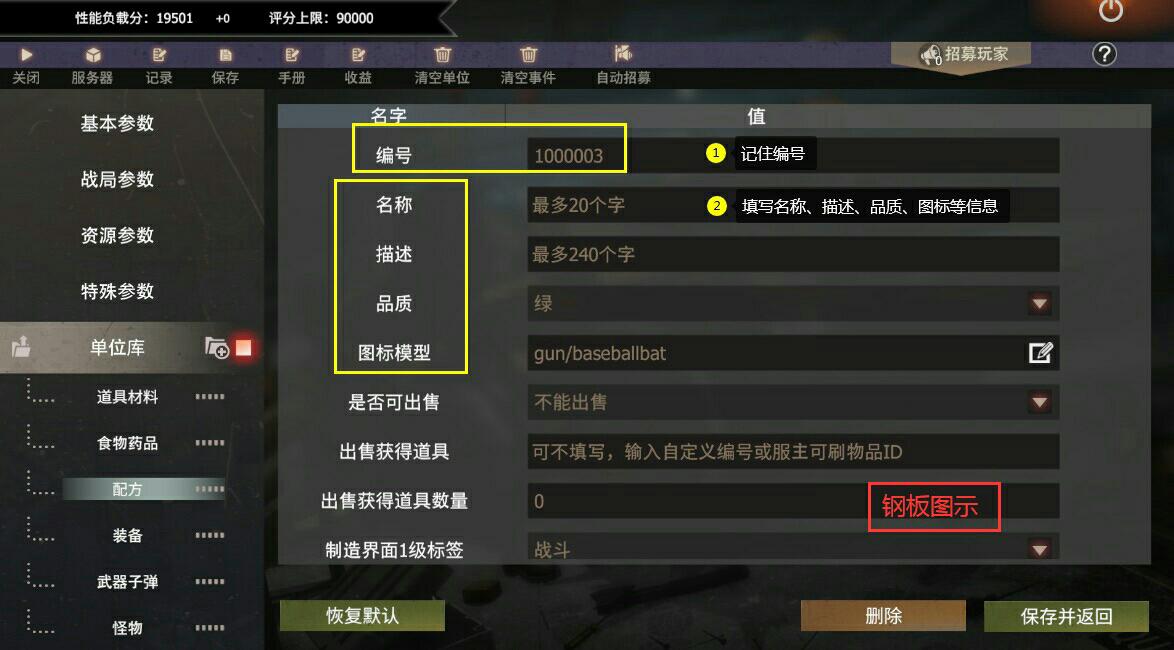
Task: Open the help question mark icon
Action: click(x=1104, y=54)
